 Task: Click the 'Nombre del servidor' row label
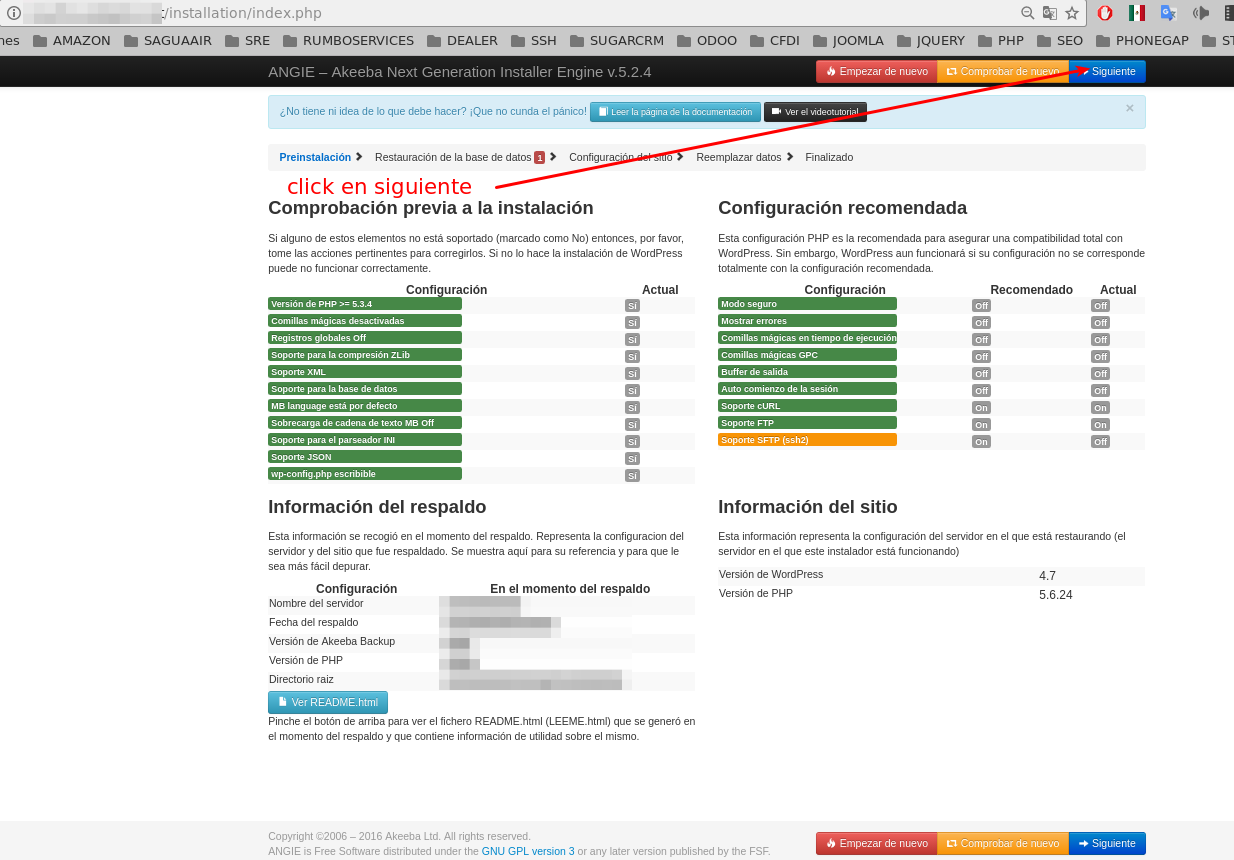pos(316,603)
